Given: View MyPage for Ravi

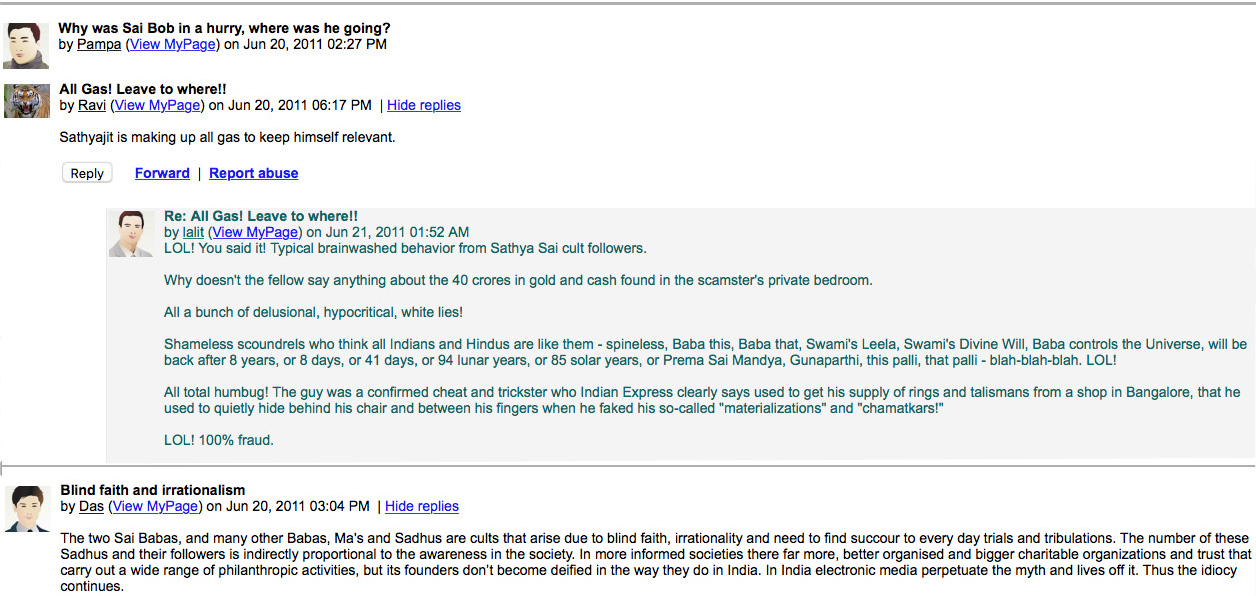Looking at the screenshot, I should click(158, 105).
